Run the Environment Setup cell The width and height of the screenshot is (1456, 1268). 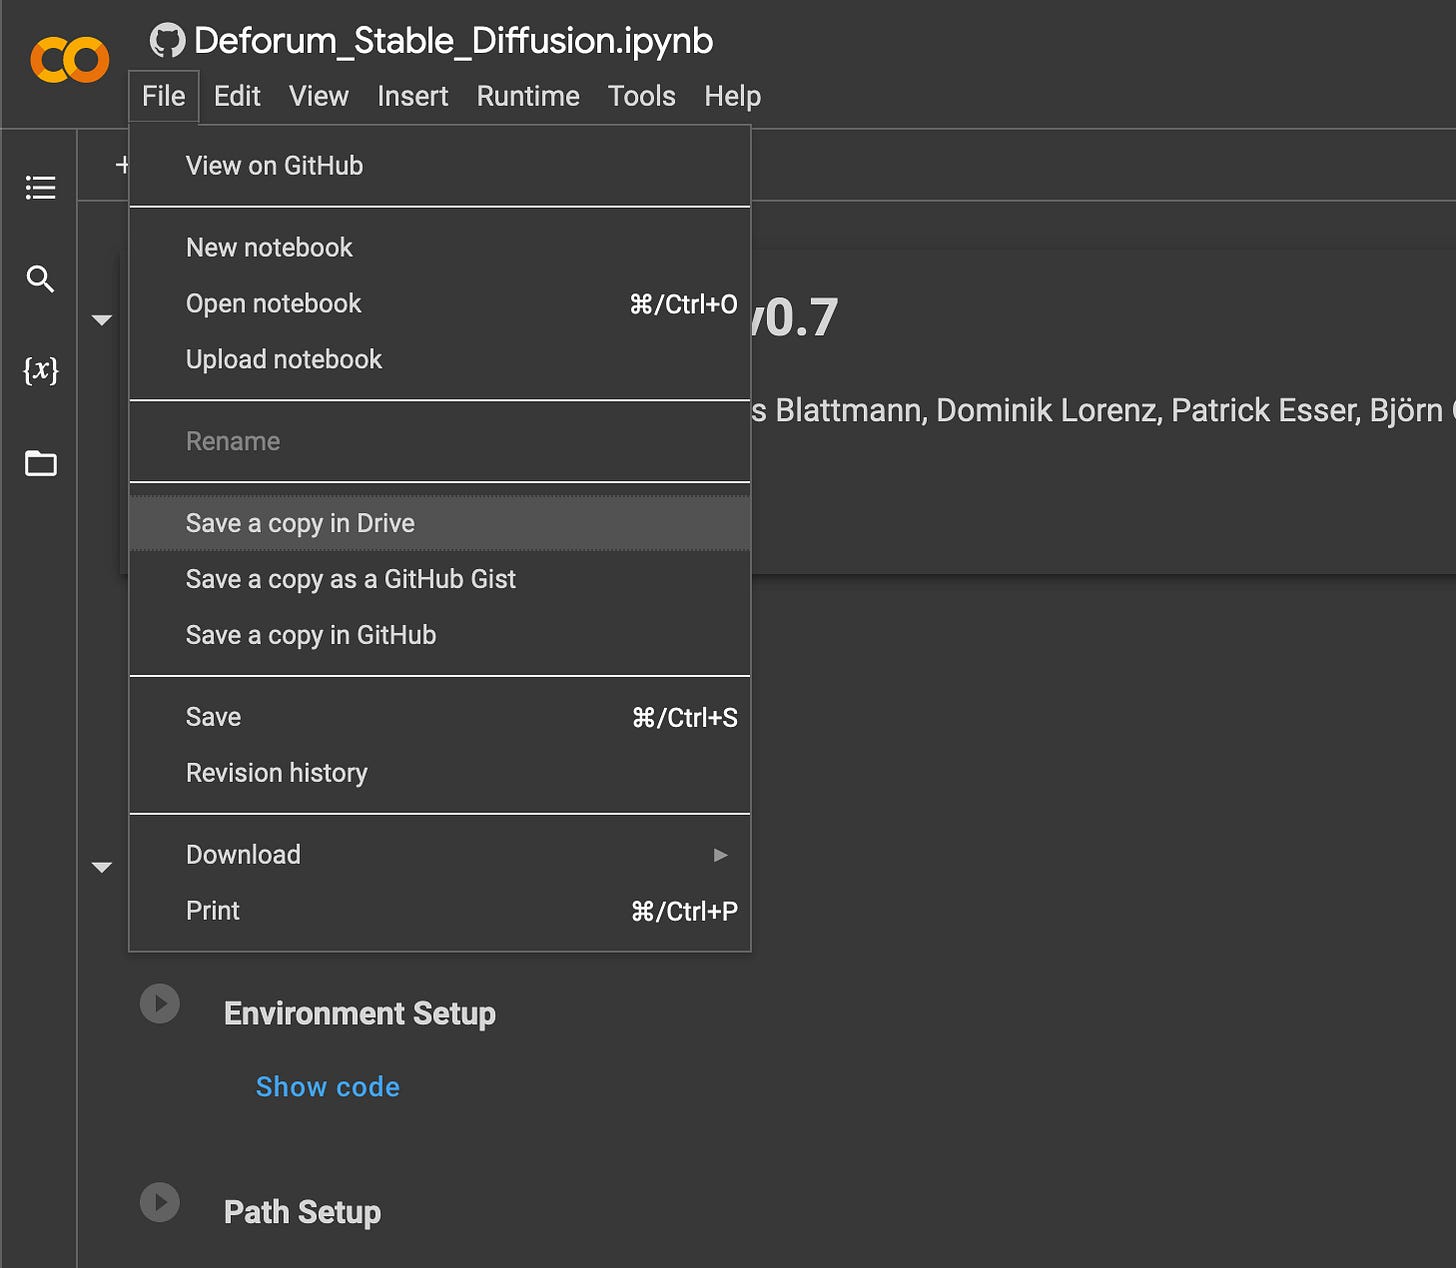[x=160, y=1003]
